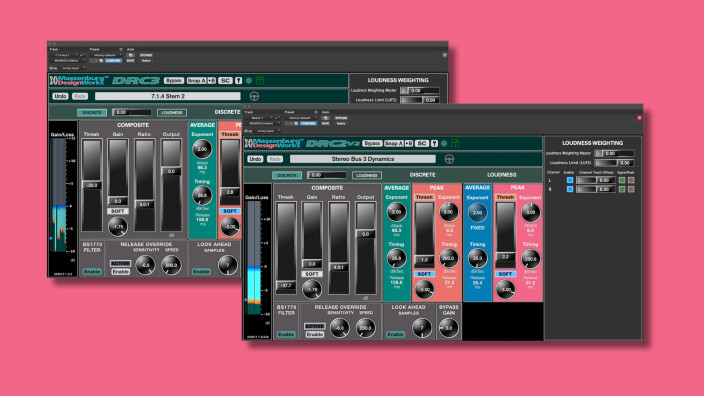Click the round status LED in DRC3 header
Viewport: 704px width, 396px height.
(249, 80)
